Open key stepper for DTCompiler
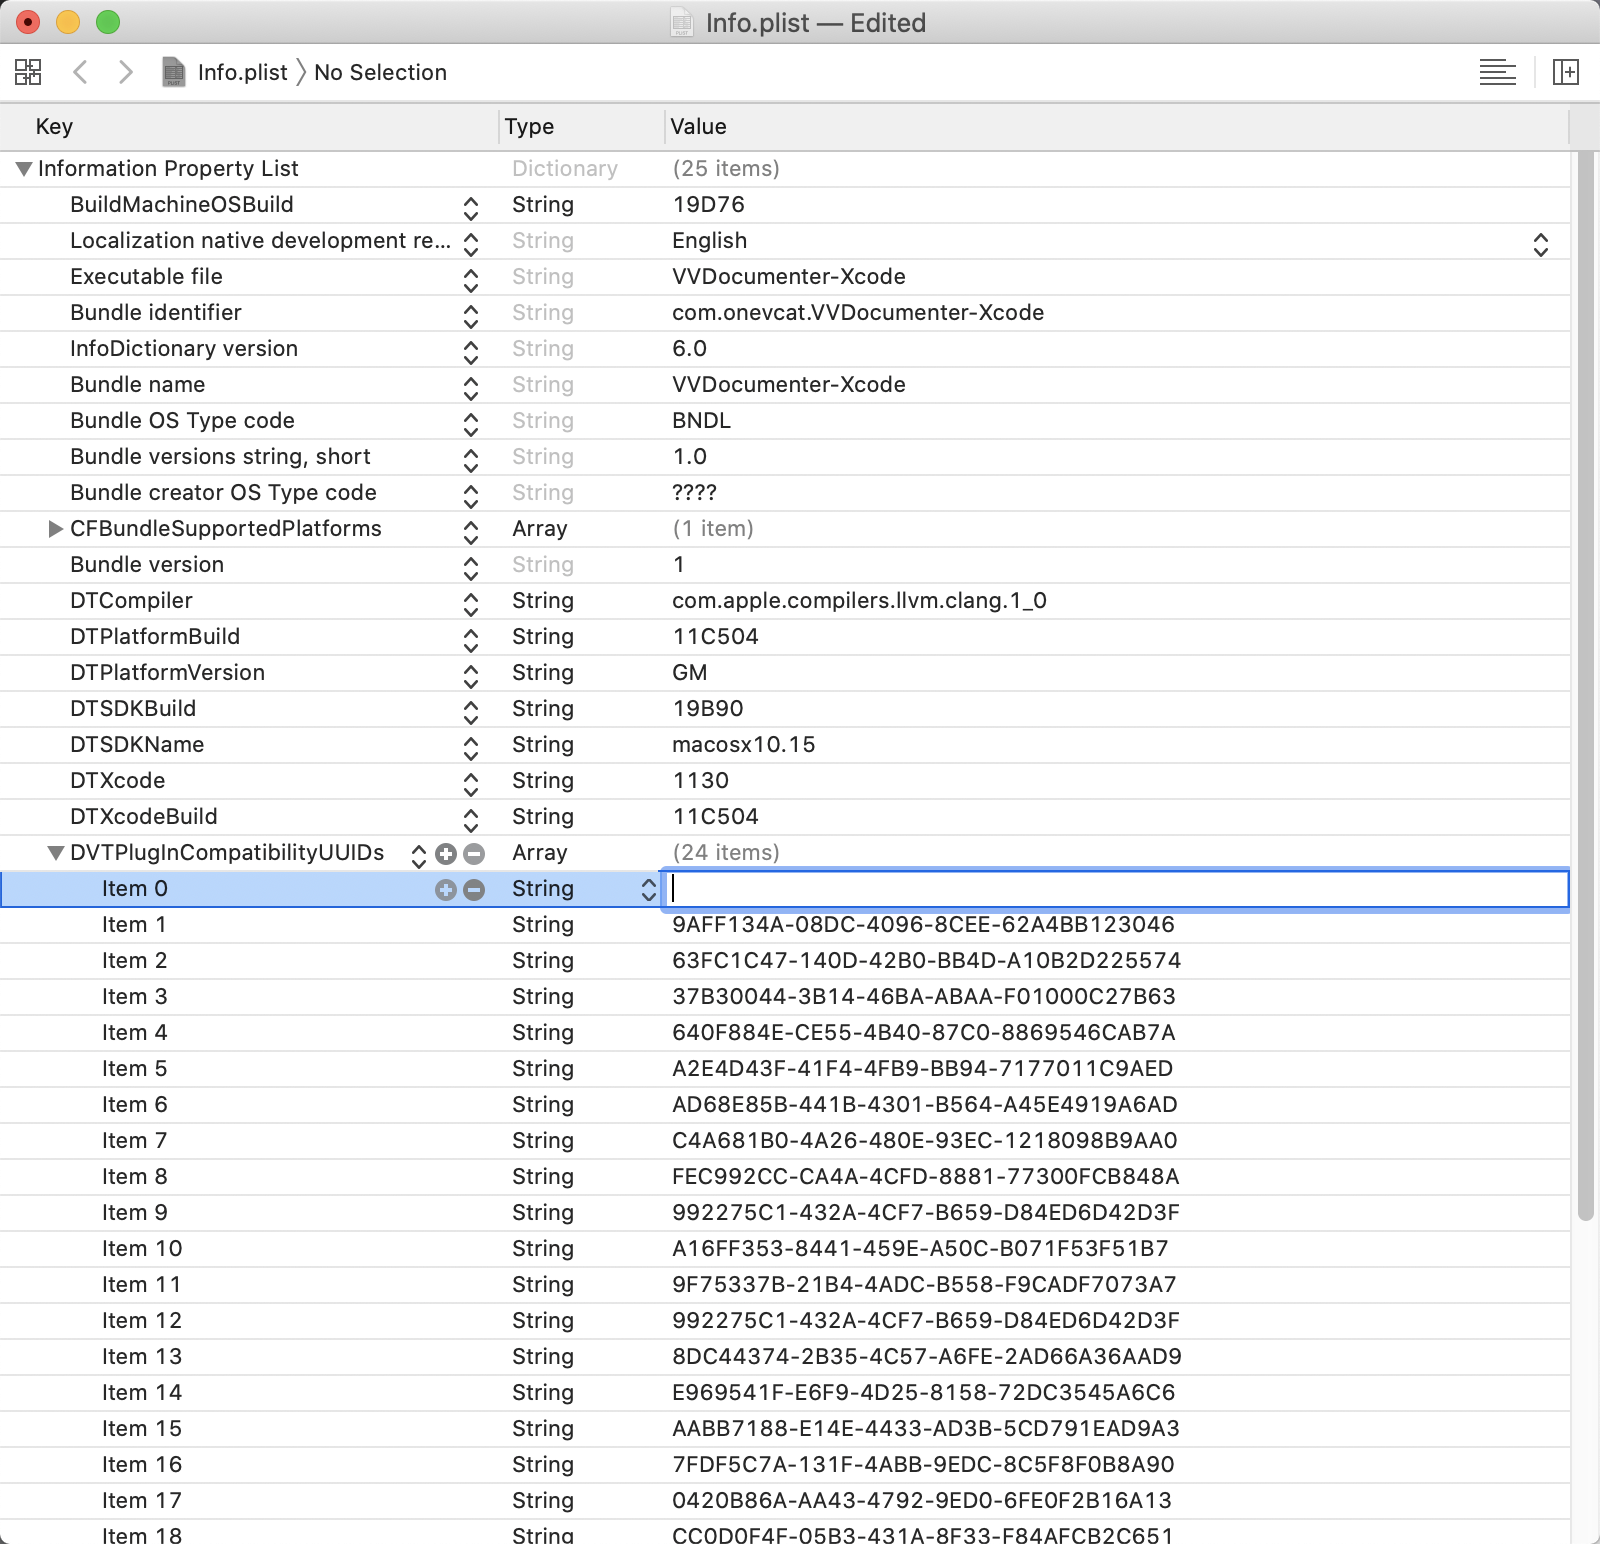Image resolution: width=1600 pixels, height=1544 pixels. [471, 603]
